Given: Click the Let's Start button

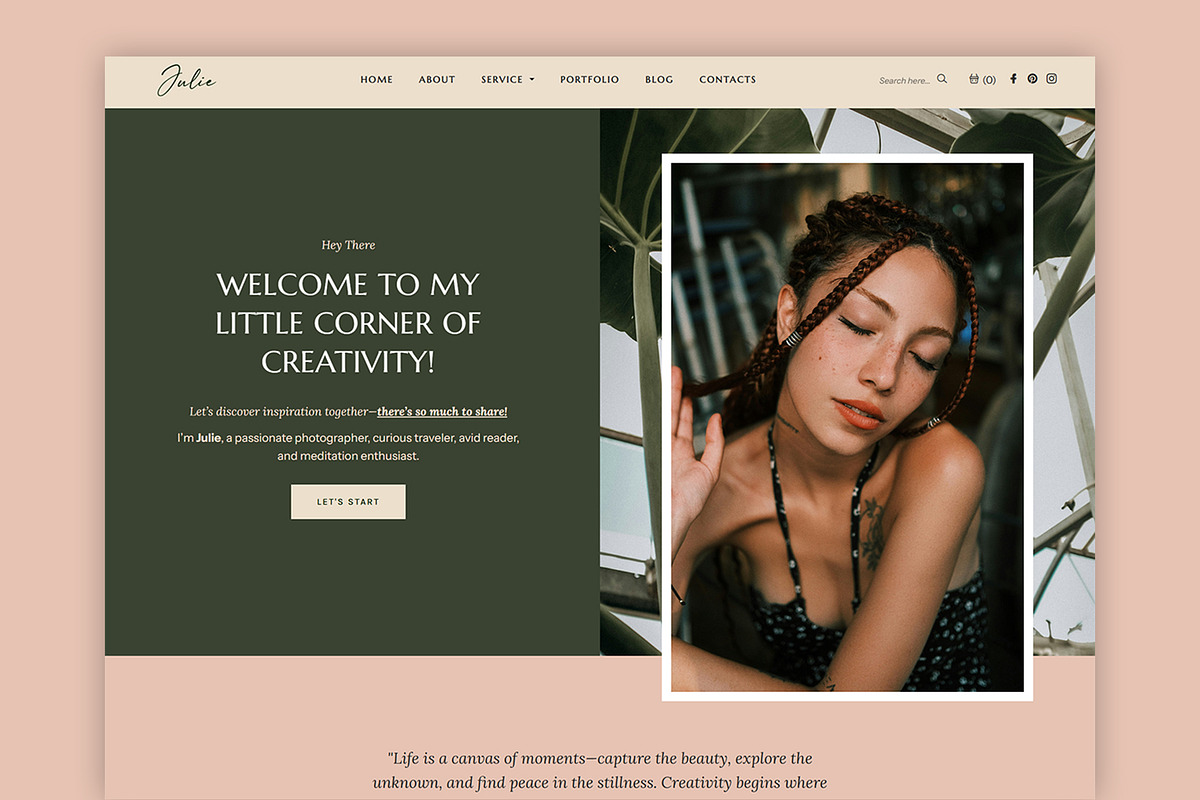Looking at the screenshot, I should click(348, 502).
